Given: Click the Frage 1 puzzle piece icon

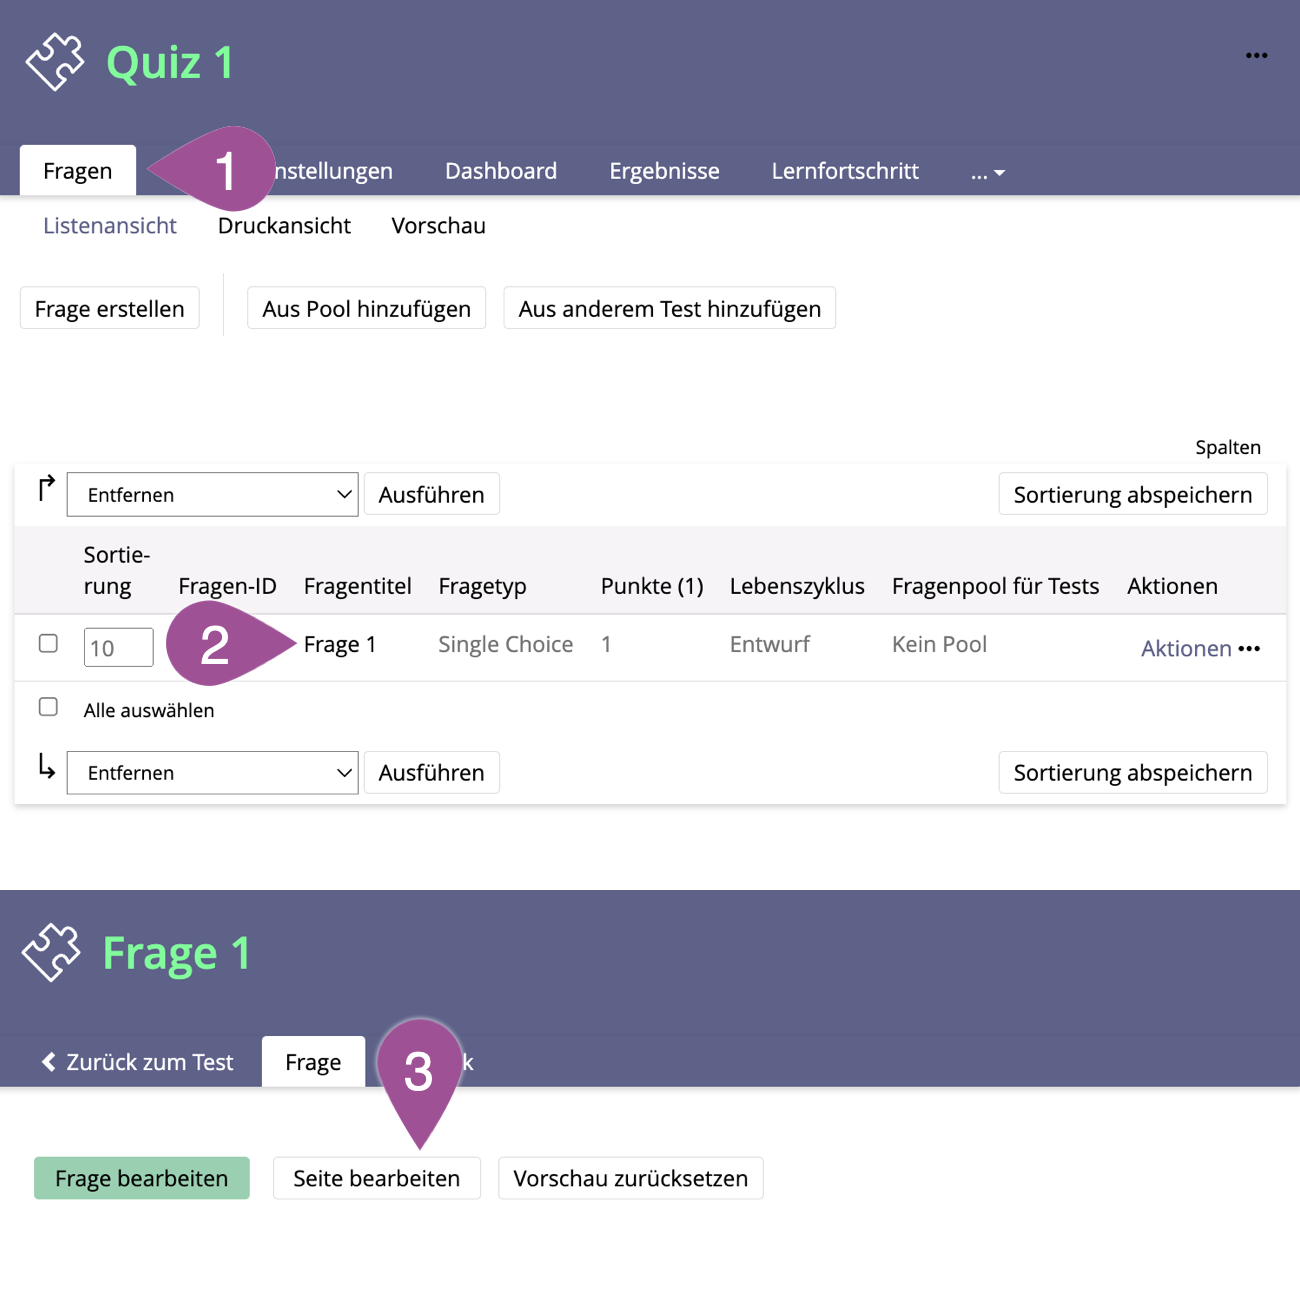Looking at the screenshot, I should click(x=52, y=952).
